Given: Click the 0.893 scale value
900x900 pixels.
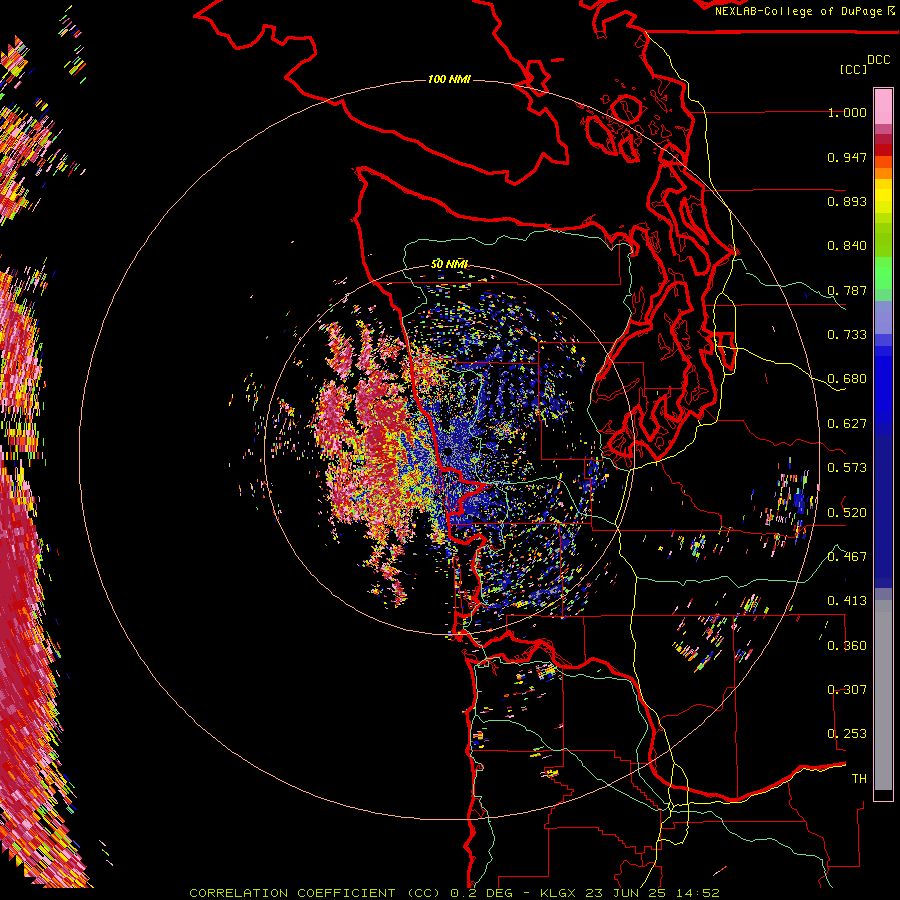Looking at the screenshot, I should point(847,201).
